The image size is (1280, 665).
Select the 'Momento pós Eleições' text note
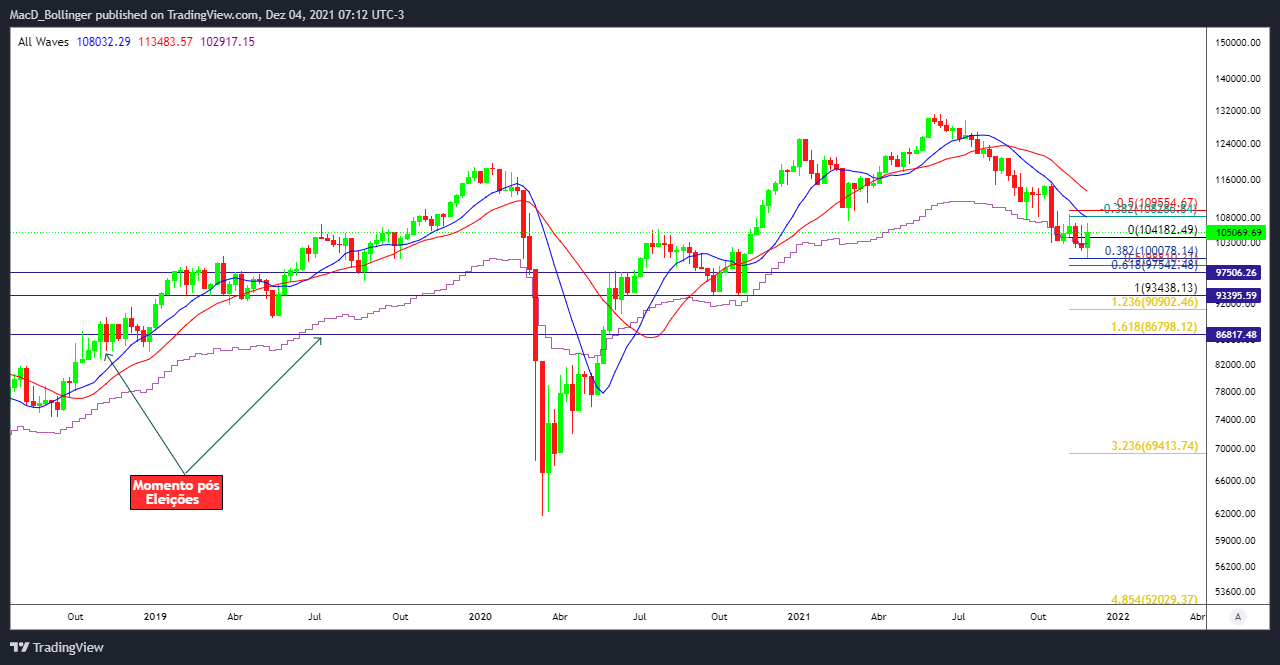coord(176,492)
